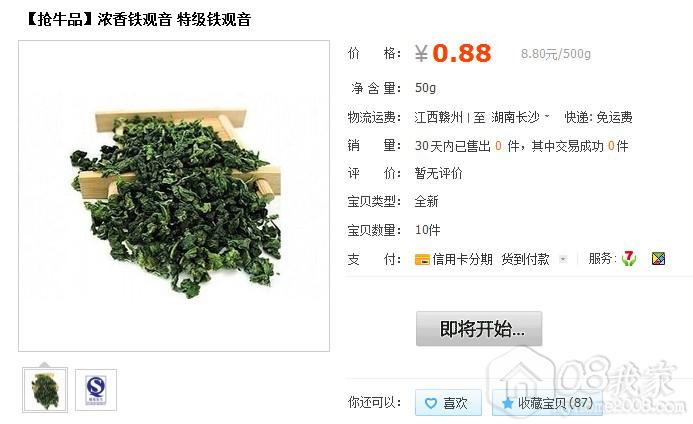Click the 7-day return service icon
The height and width of the screenshot is (424, 693).
628,258
